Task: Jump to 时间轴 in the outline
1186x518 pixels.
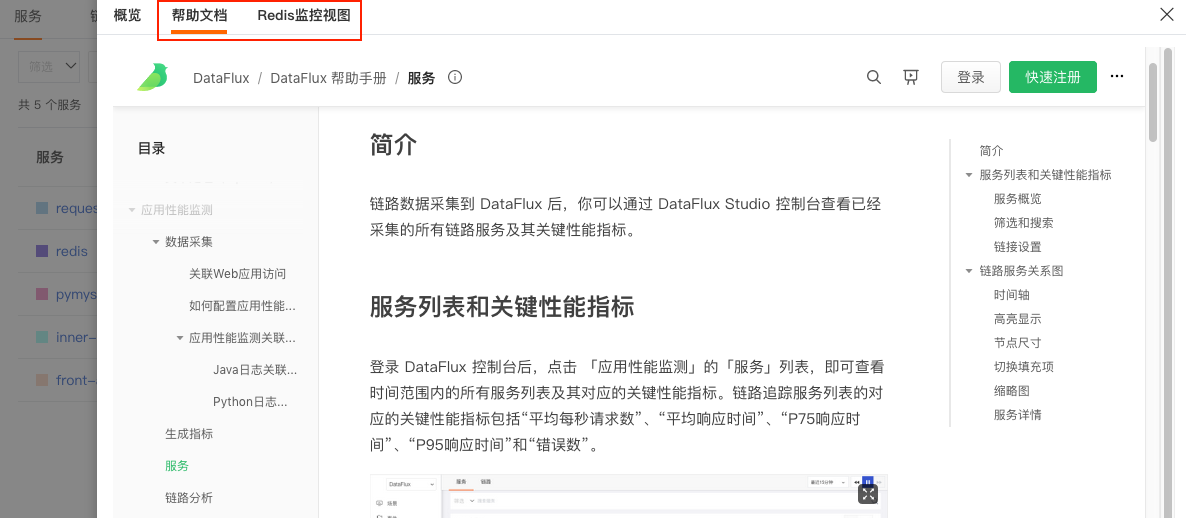Action: [1011, 295]
